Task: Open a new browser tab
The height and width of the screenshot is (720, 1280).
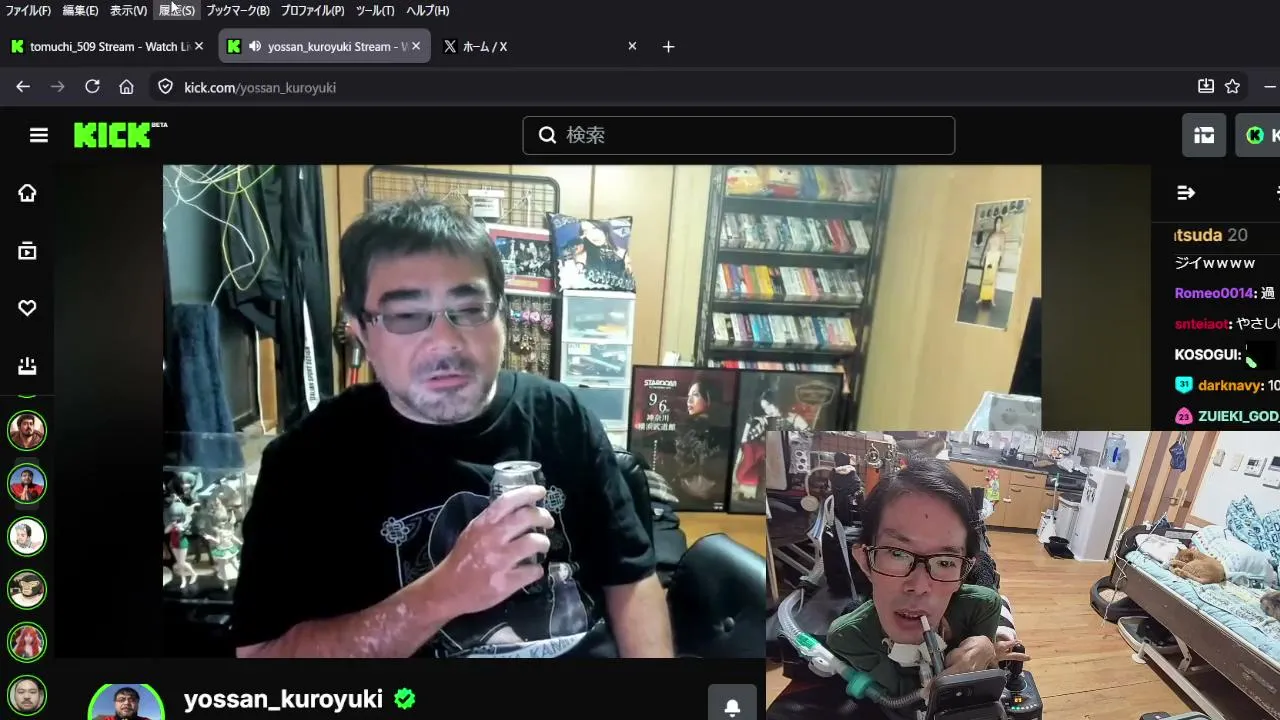Action: [668, 46]
